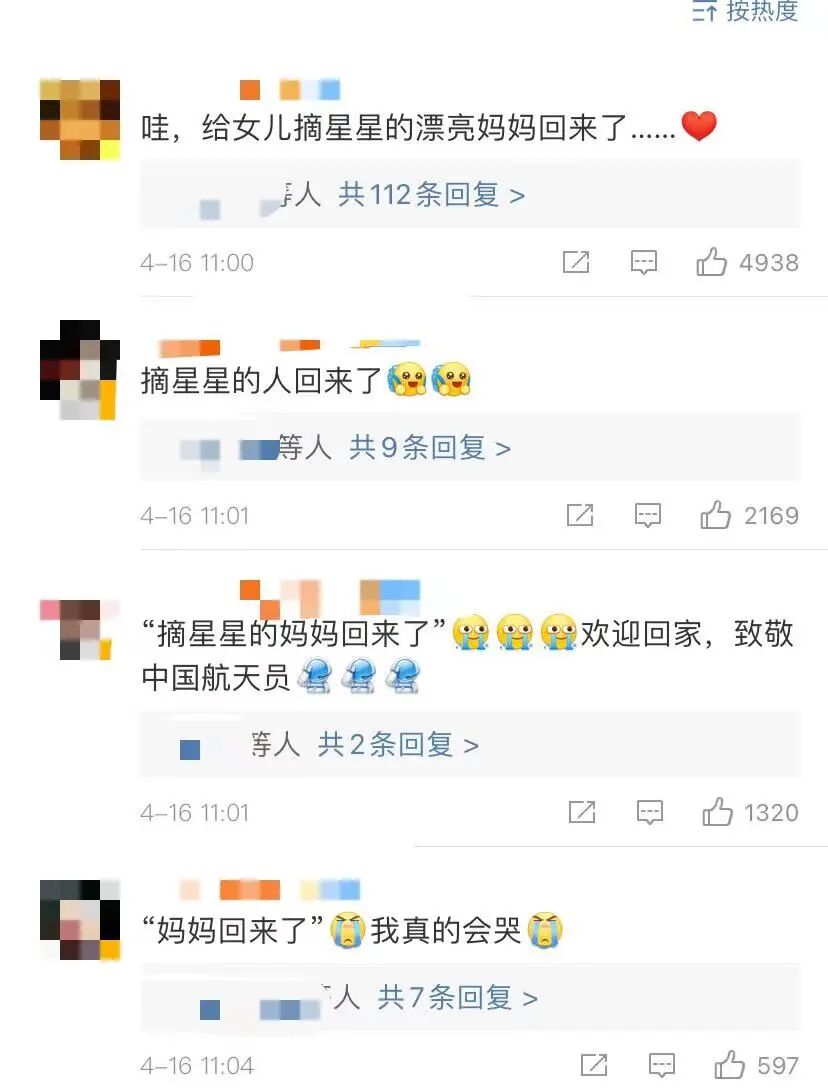
Task: Tap share icon on 2169-like comment
Action: pyautogui.click(x=580, y=515)
